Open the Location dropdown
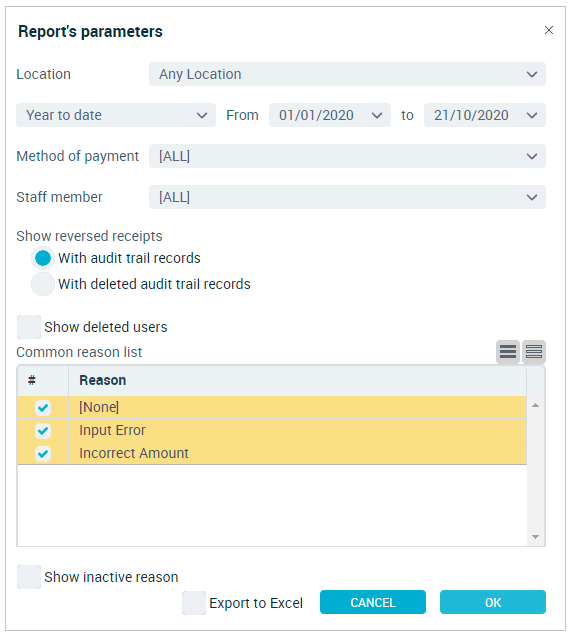The height and width of the screenshot is (636, 571). tap(347, 74)
